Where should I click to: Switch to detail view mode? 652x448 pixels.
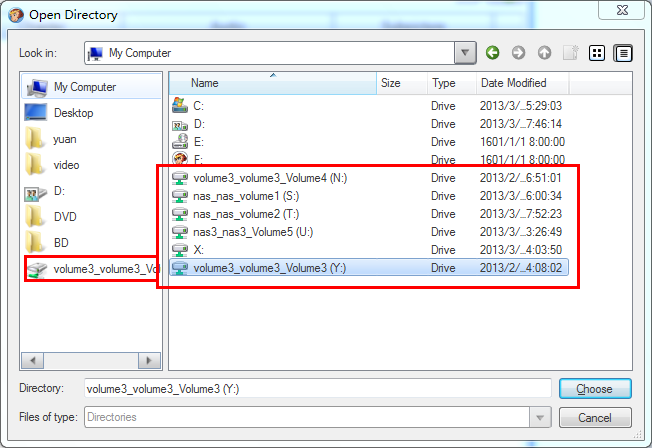(623, 53)
